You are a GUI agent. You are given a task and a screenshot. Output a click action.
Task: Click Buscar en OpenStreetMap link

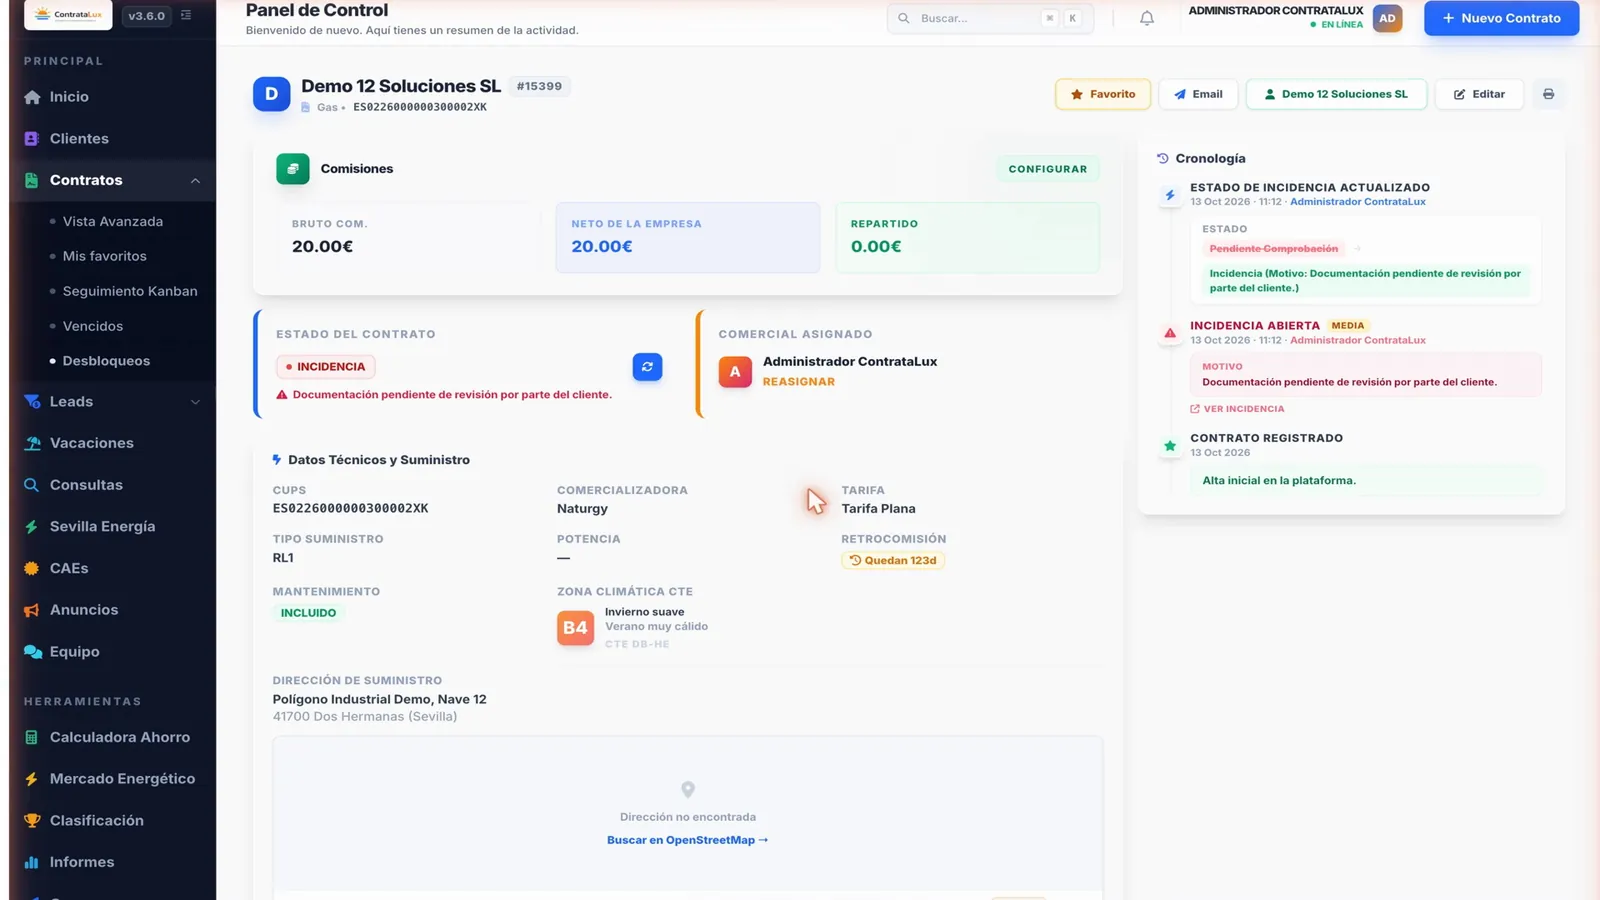coord(688,840)
